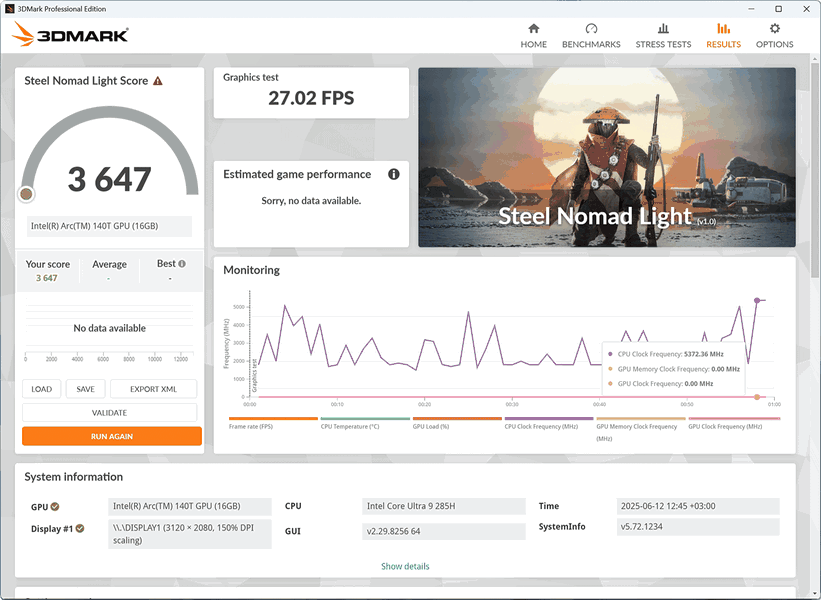The width and height of the screenshot is (821, 600).
Task: Switch to the BENCHMARKS tab
Action: 591,36
